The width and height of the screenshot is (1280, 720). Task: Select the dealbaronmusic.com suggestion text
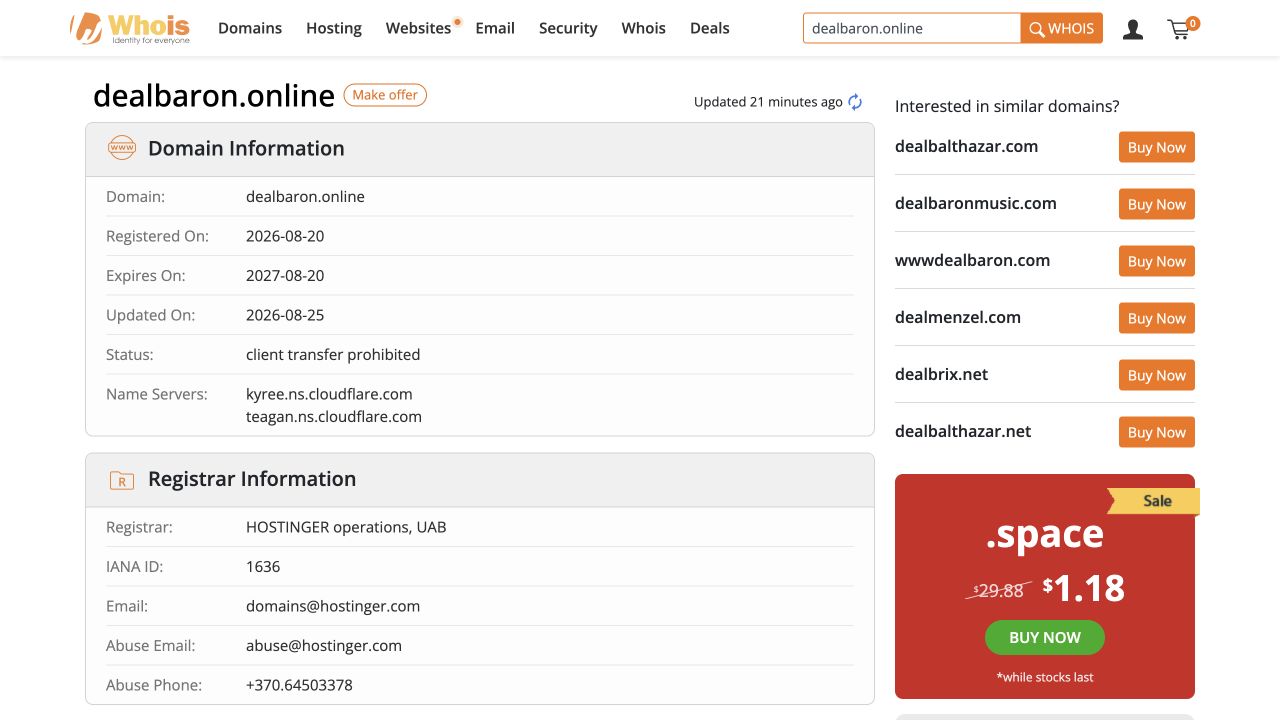coord(976,203)
